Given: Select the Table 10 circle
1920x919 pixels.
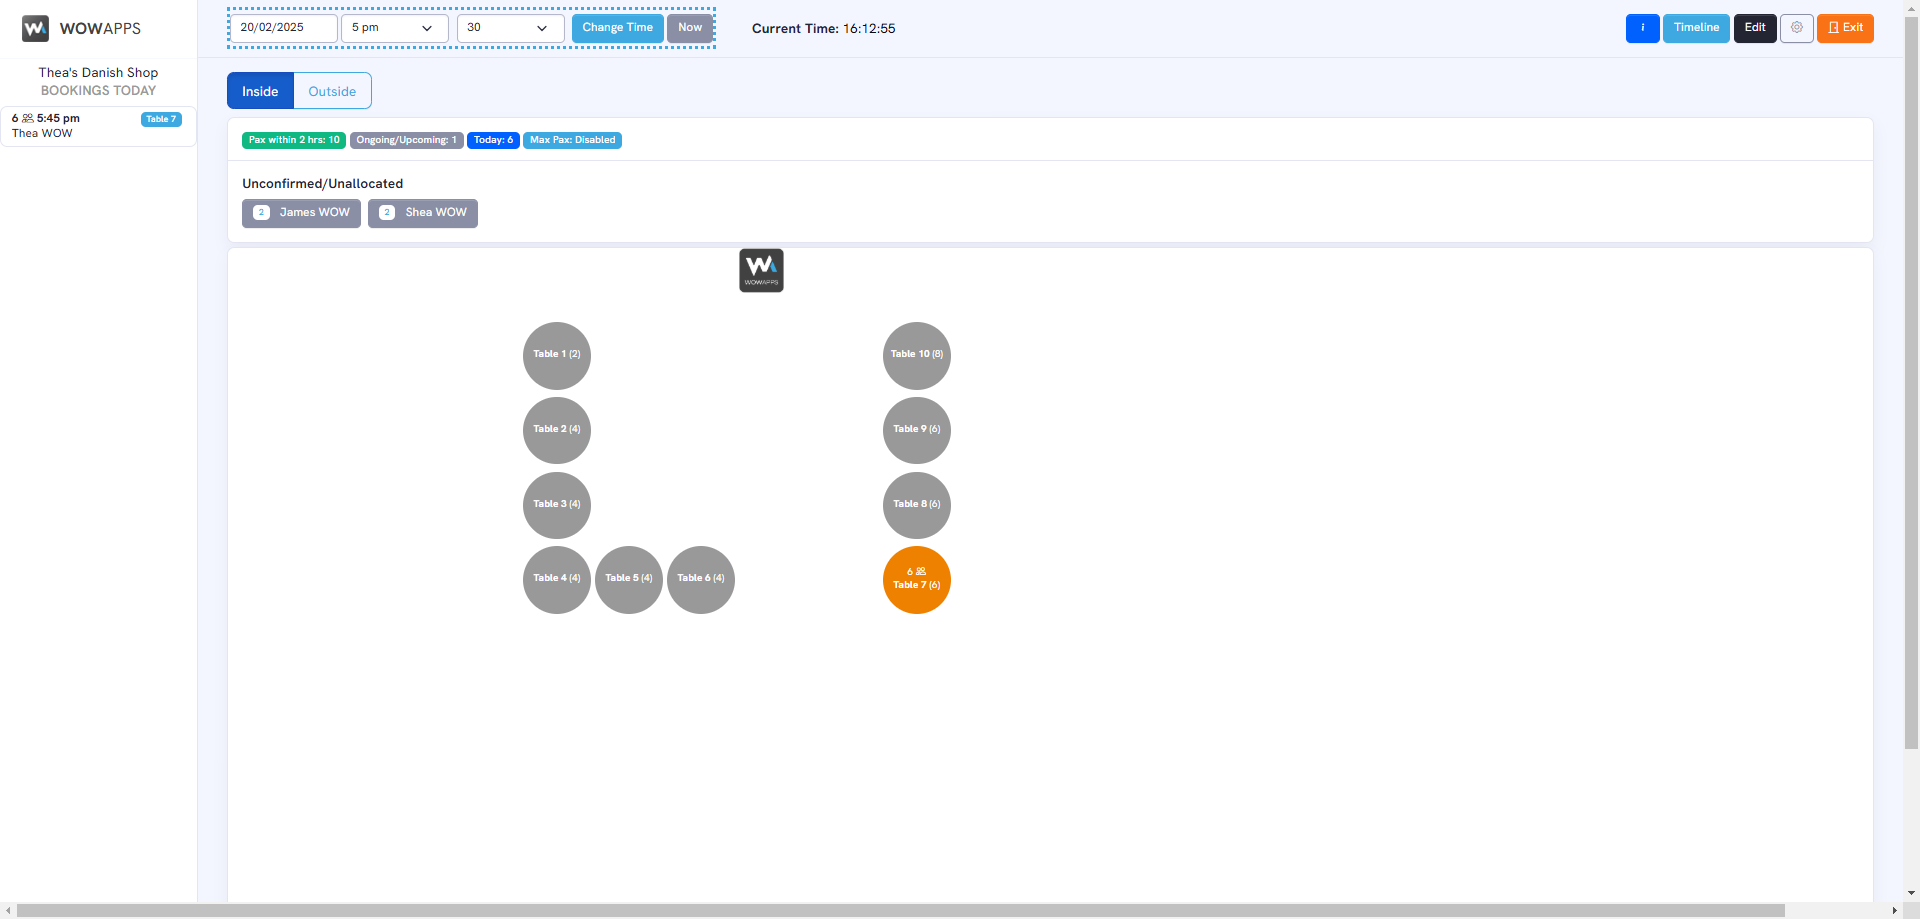Looking at the screenshot, I should pos(916,355).
